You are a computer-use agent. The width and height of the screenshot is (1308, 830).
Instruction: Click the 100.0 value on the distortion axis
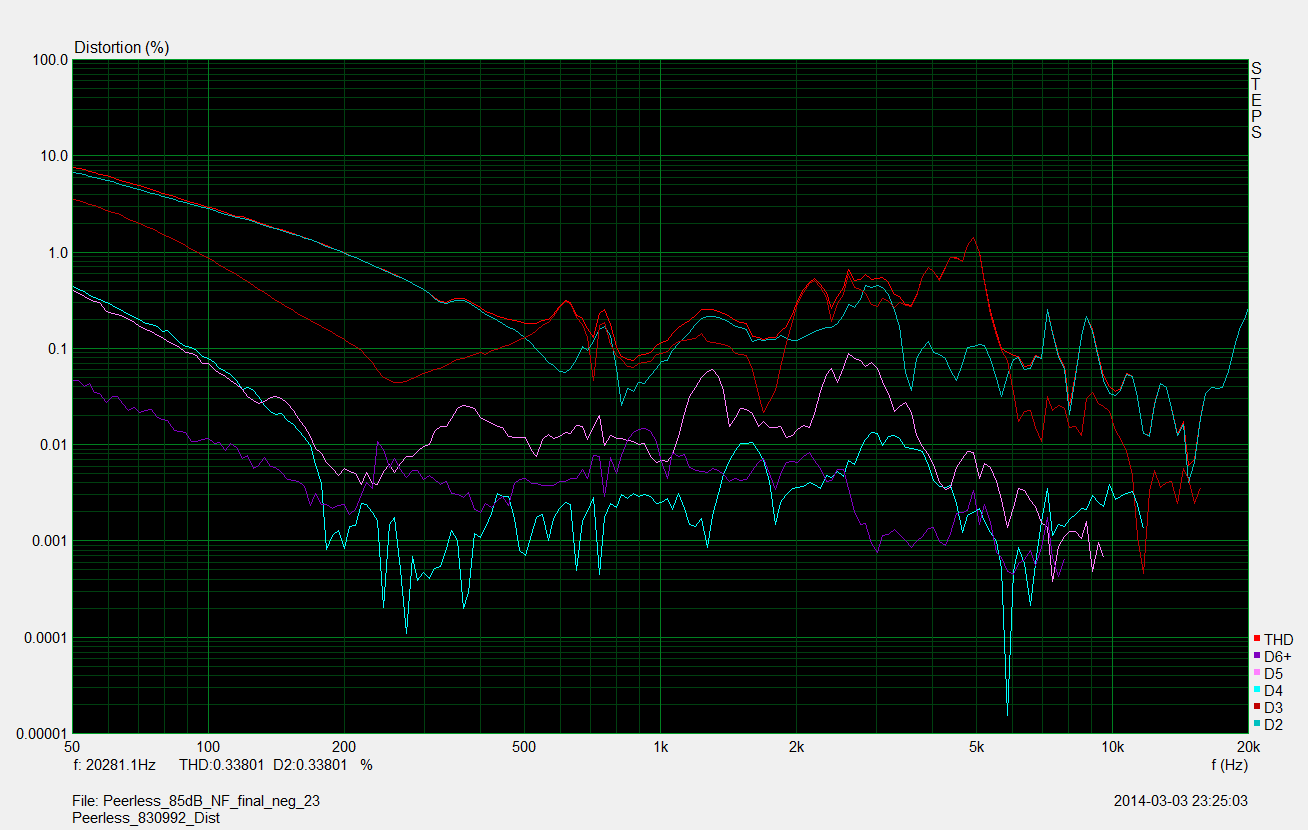click(x=50, y=60)
